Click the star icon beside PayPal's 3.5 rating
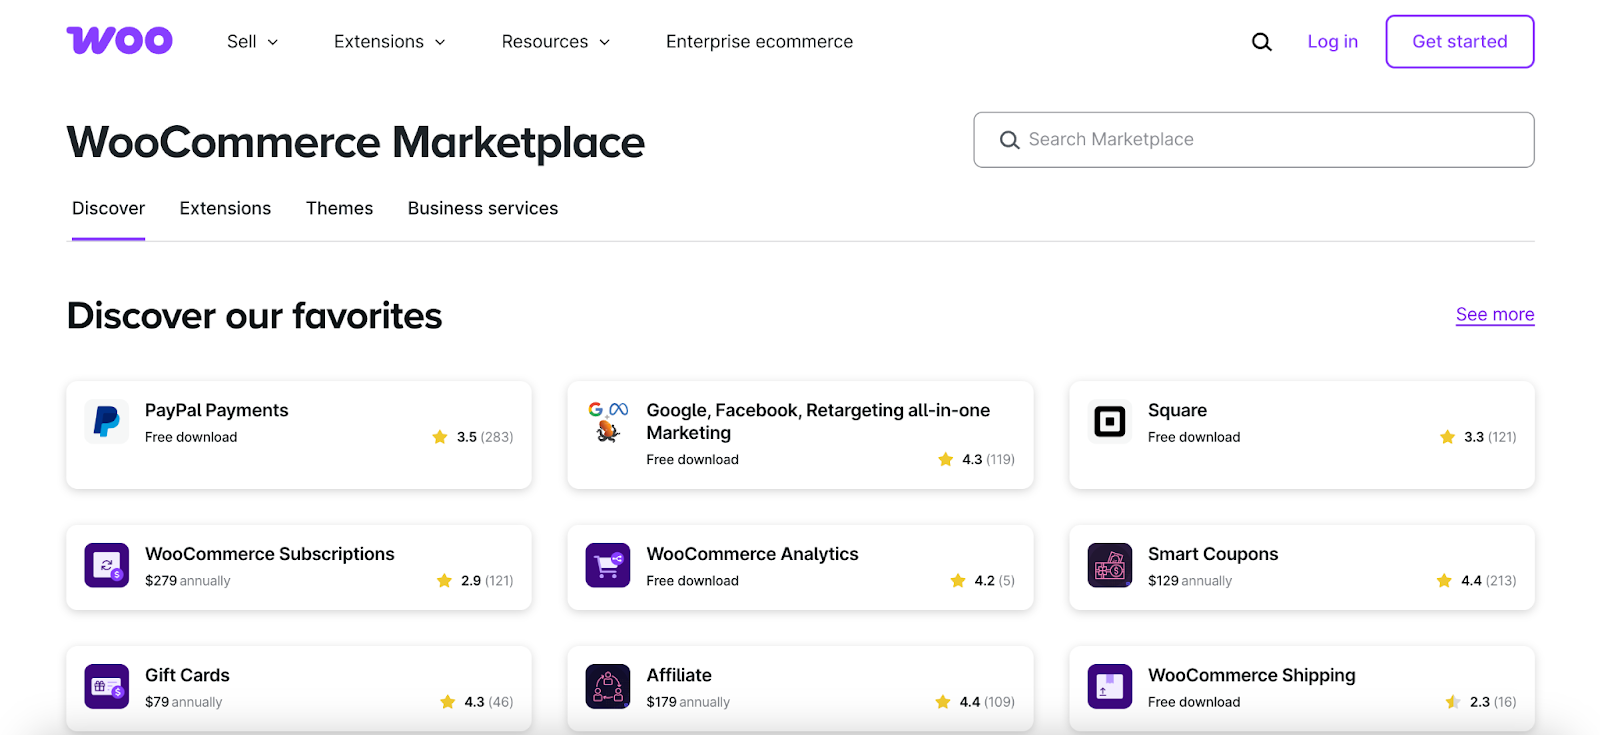Image resolution: width=1600 pixels, height=735 pixels. 440,437
